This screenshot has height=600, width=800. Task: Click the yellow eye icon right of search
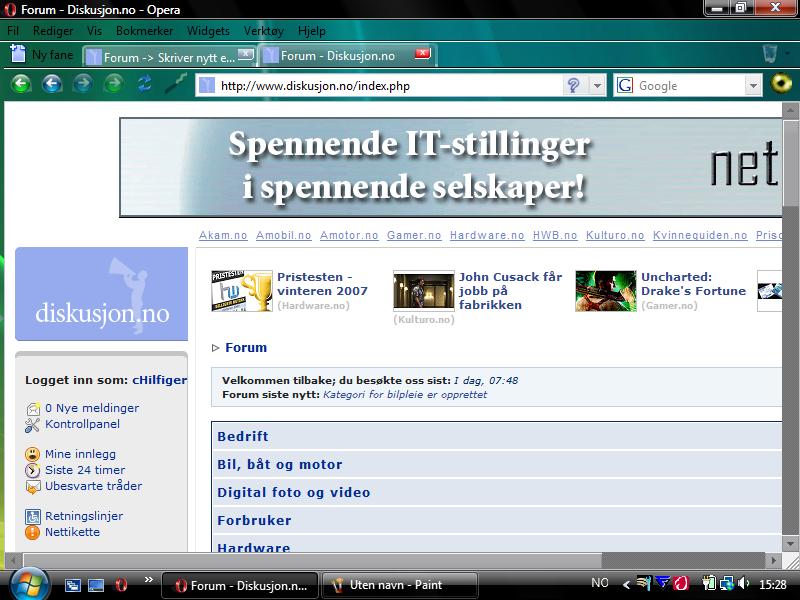tap(781, 83)
